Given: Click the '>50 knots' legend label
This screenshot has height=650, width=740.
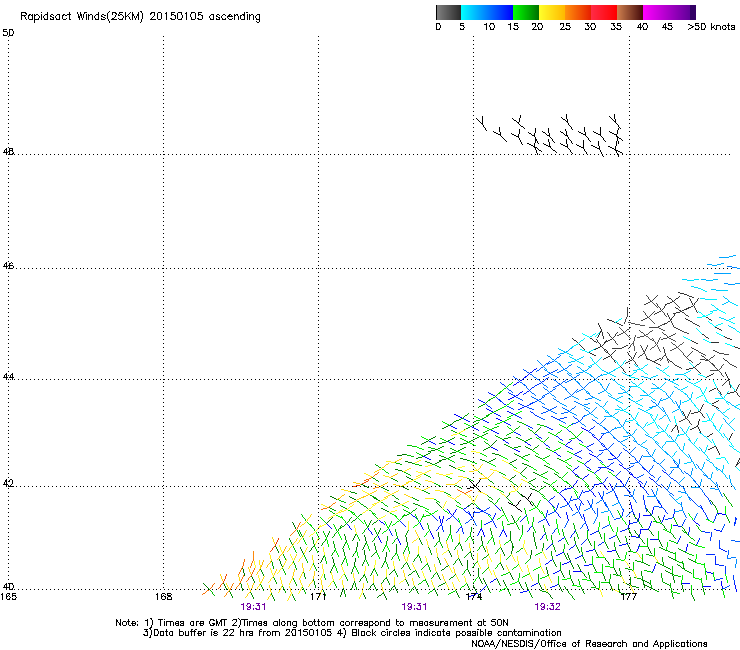Looking at the screenshot, I should tap(711, 27).
